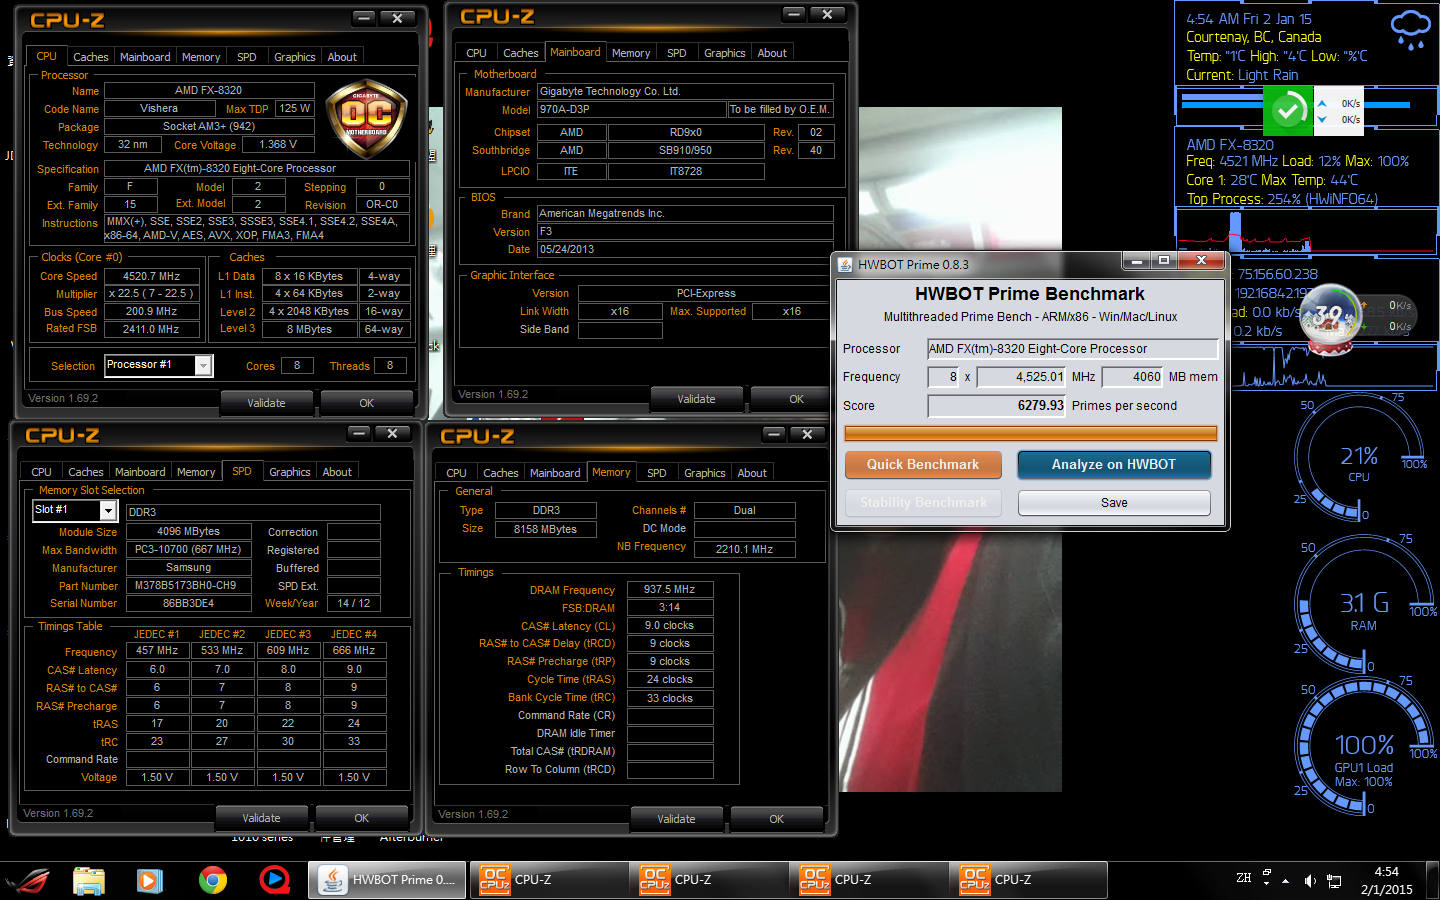1440x900 pixels.
Task: Click Validate in the SPD window
Action: click(x=261, y=818)
